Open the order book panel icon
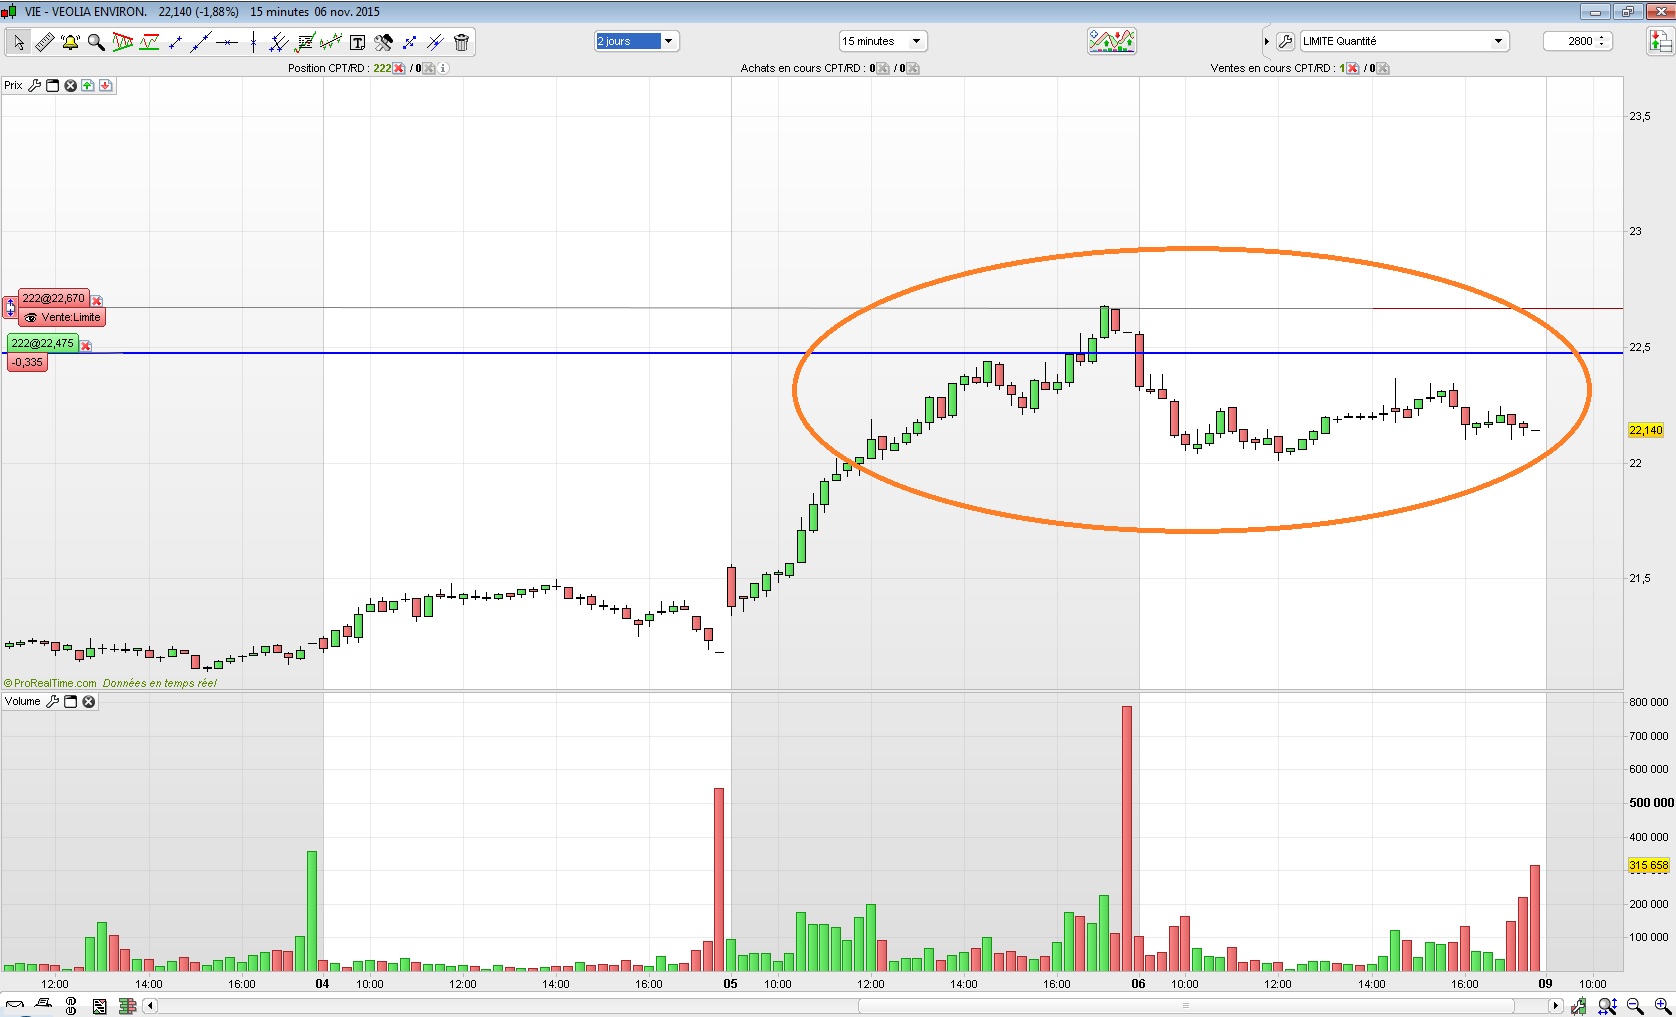This screenshot has height=1017, width=1676. coord(1660,41)
